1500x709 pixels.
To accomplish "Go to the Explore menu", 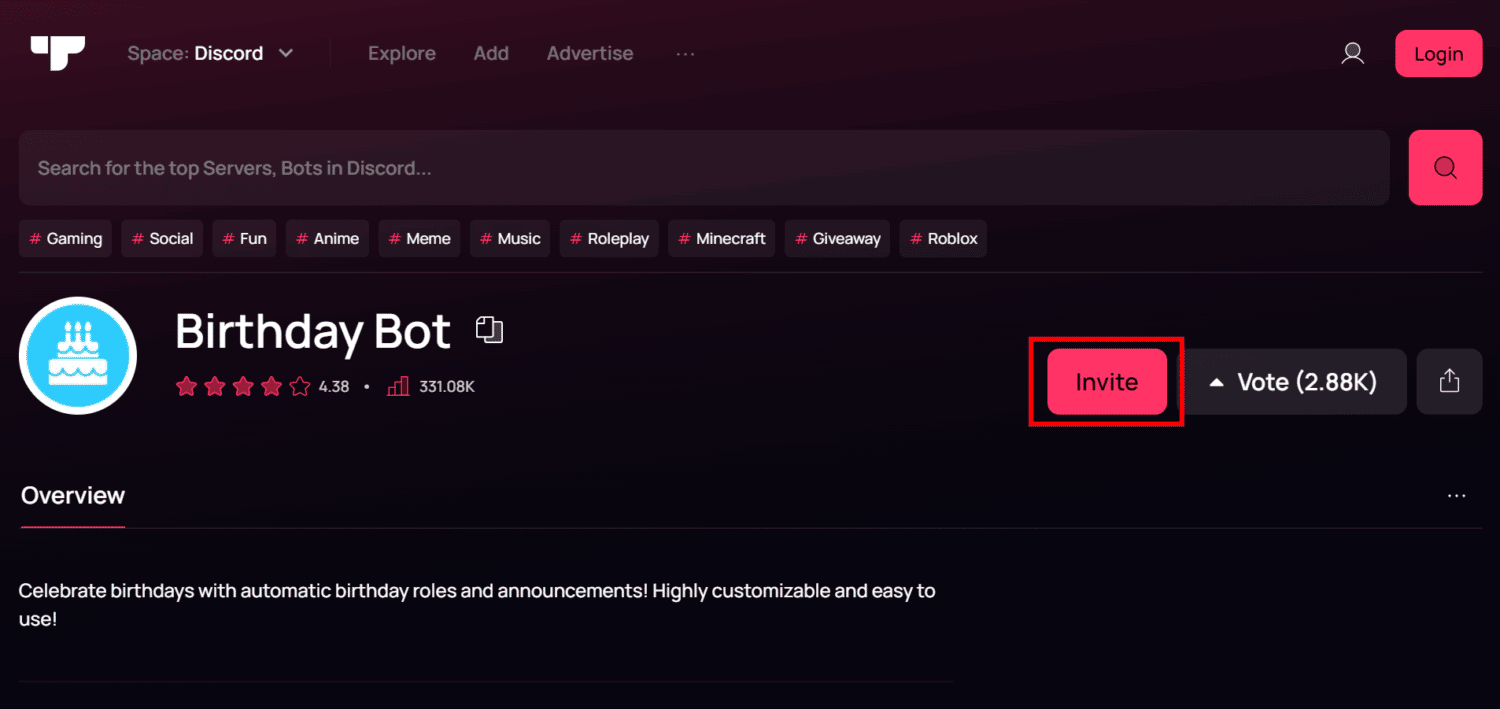I will click(x=401, y=53).
